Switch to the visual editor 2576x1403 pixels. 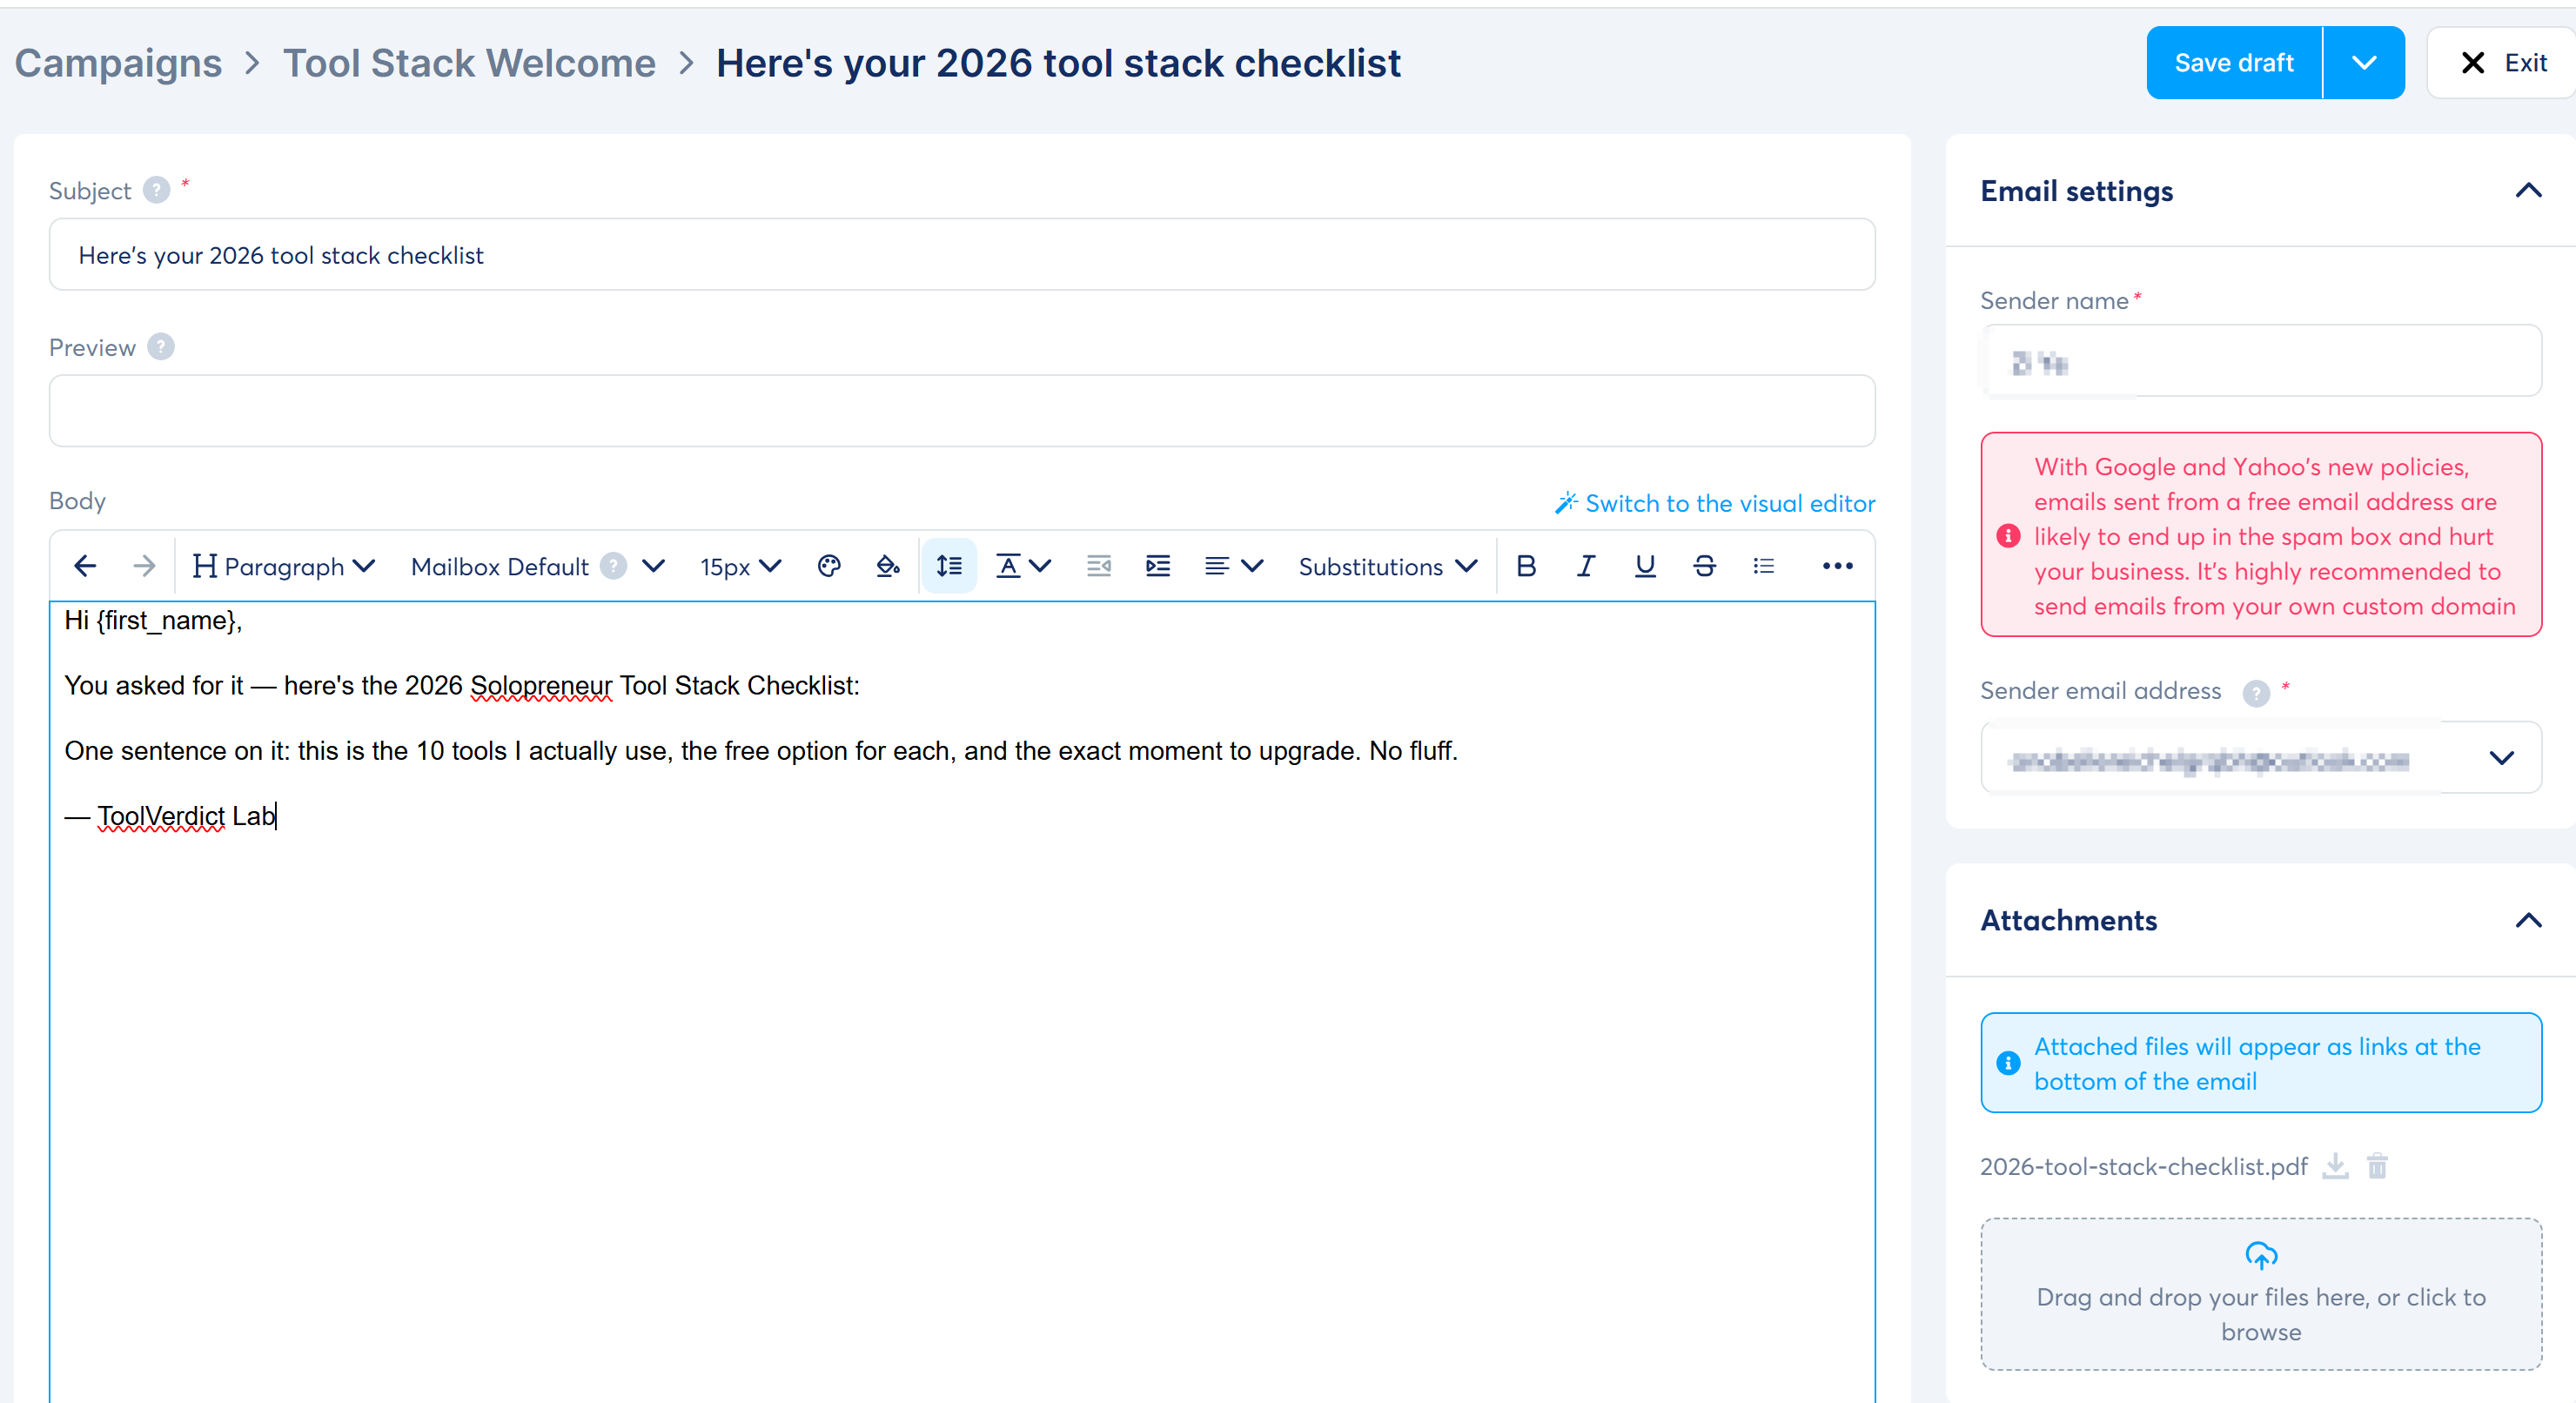click(1715, 503)
